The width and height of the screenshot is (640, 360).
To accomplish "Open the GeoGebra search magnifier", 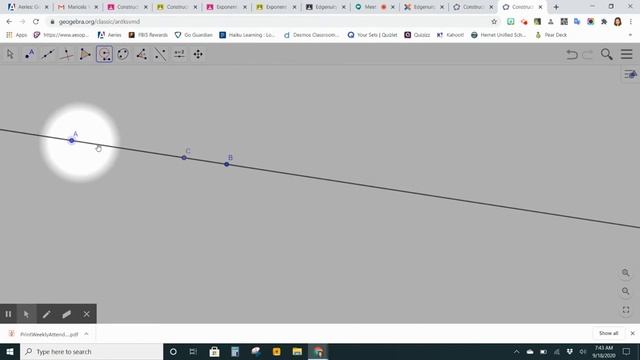I will pyautogui.click(x=607, y=54).
